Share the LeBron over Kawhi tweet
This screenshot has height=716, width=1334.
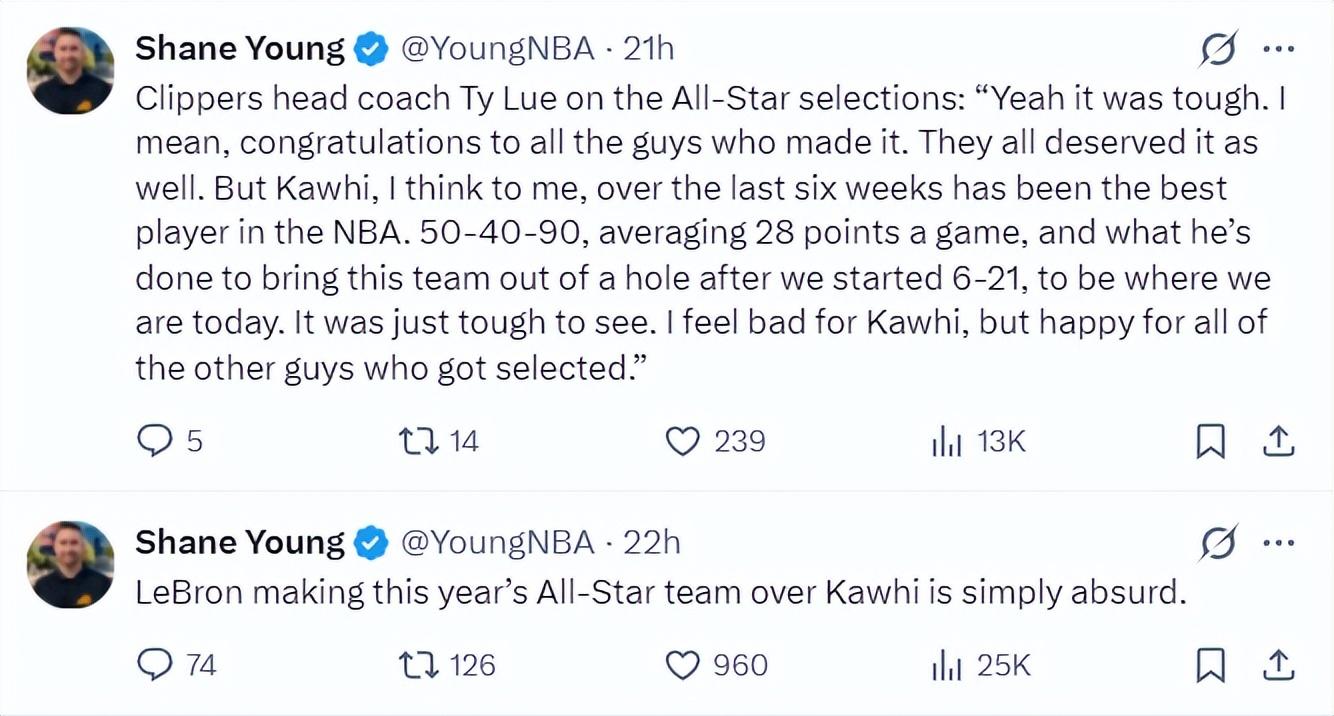click(1279, 665)
